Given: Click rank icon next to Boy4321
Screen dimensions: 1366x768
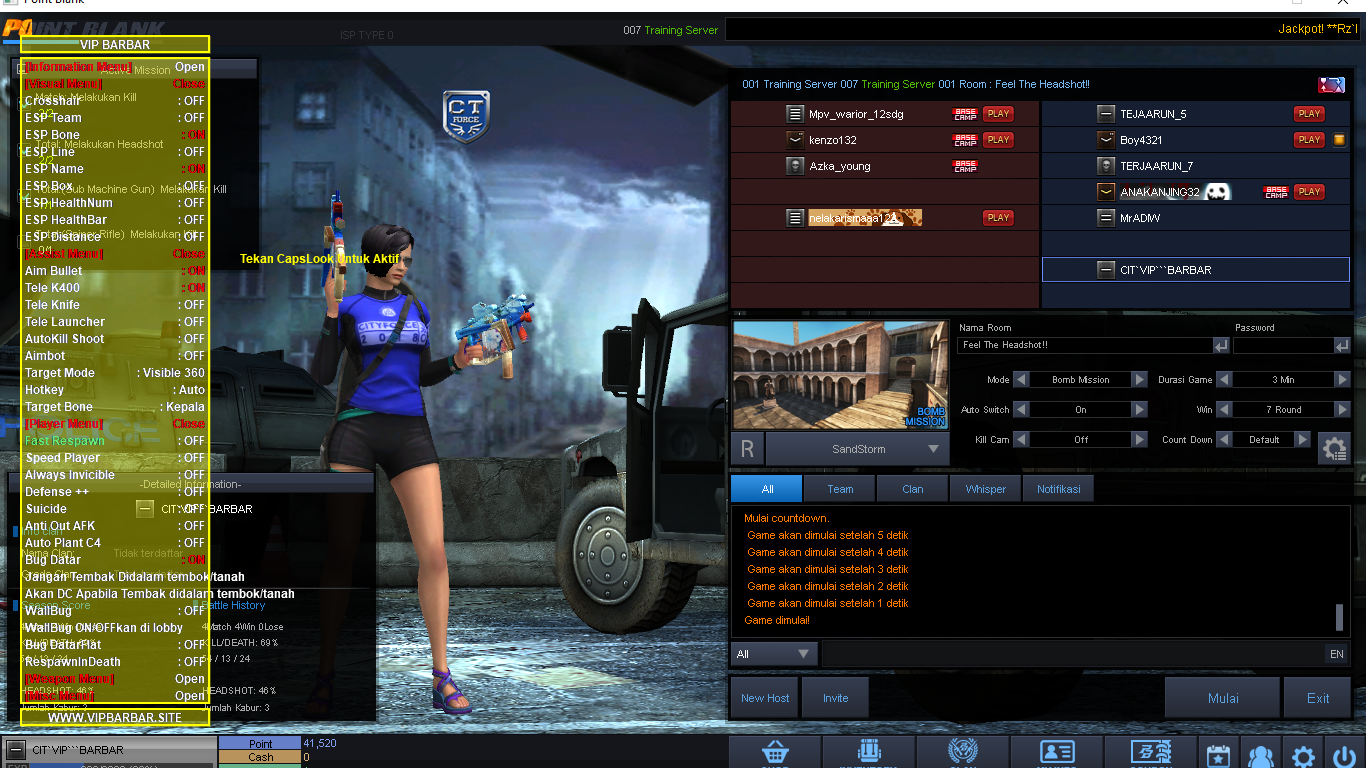Looking at the screenshot, I should pos(1106,140).
